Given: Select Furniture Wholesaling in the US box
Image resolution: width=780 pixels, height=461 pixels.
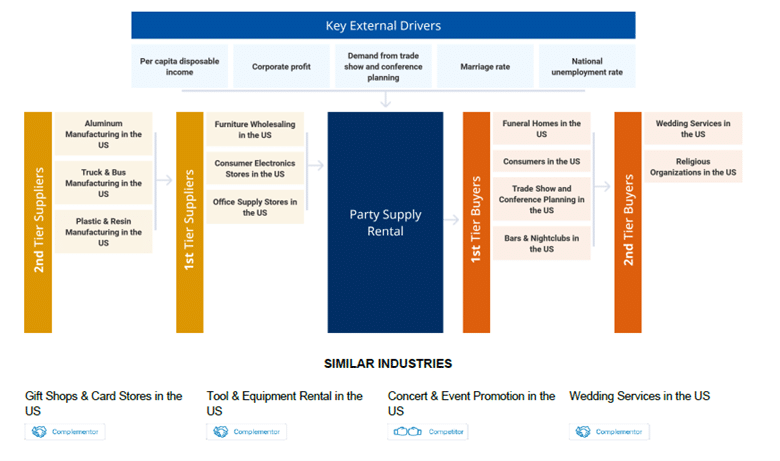Looking at the screenshot, I should tap(255, 130).
